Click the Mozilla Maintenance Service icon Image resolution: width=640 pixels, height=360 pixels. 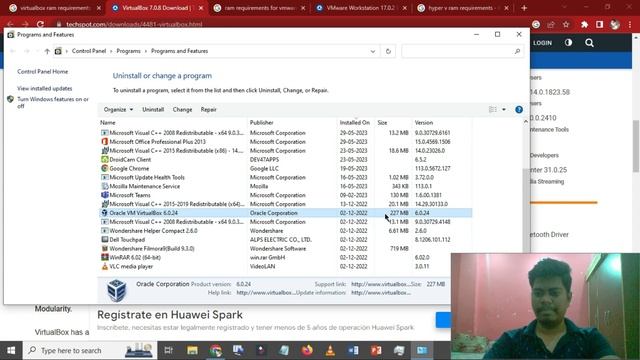coord(104,186)
